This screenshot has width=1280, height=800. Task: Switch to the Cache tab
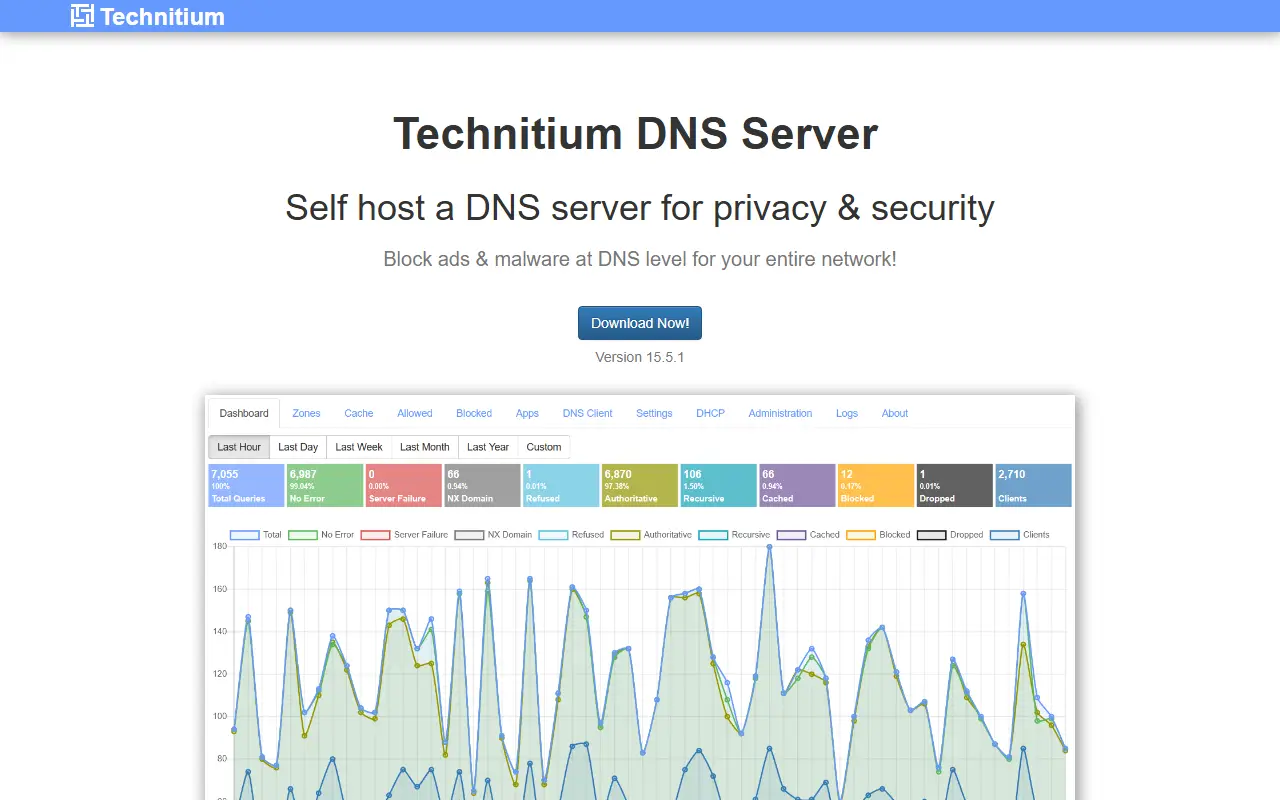359,413
